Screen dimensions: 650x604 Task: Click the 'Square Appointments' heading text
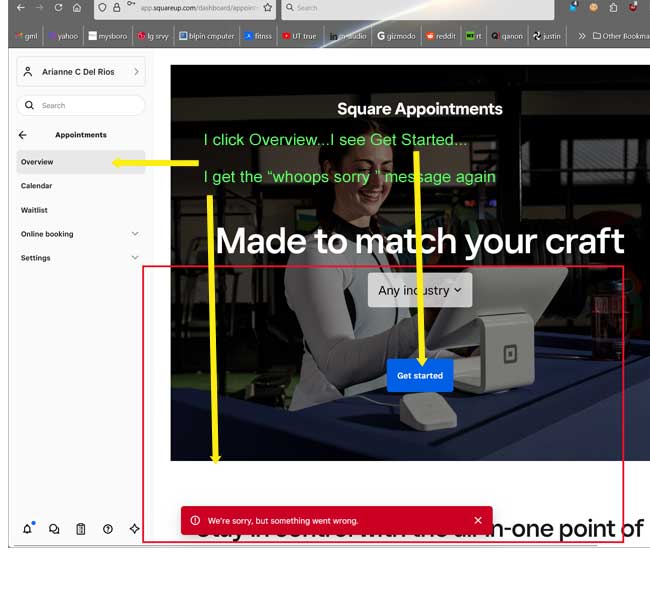420,109
